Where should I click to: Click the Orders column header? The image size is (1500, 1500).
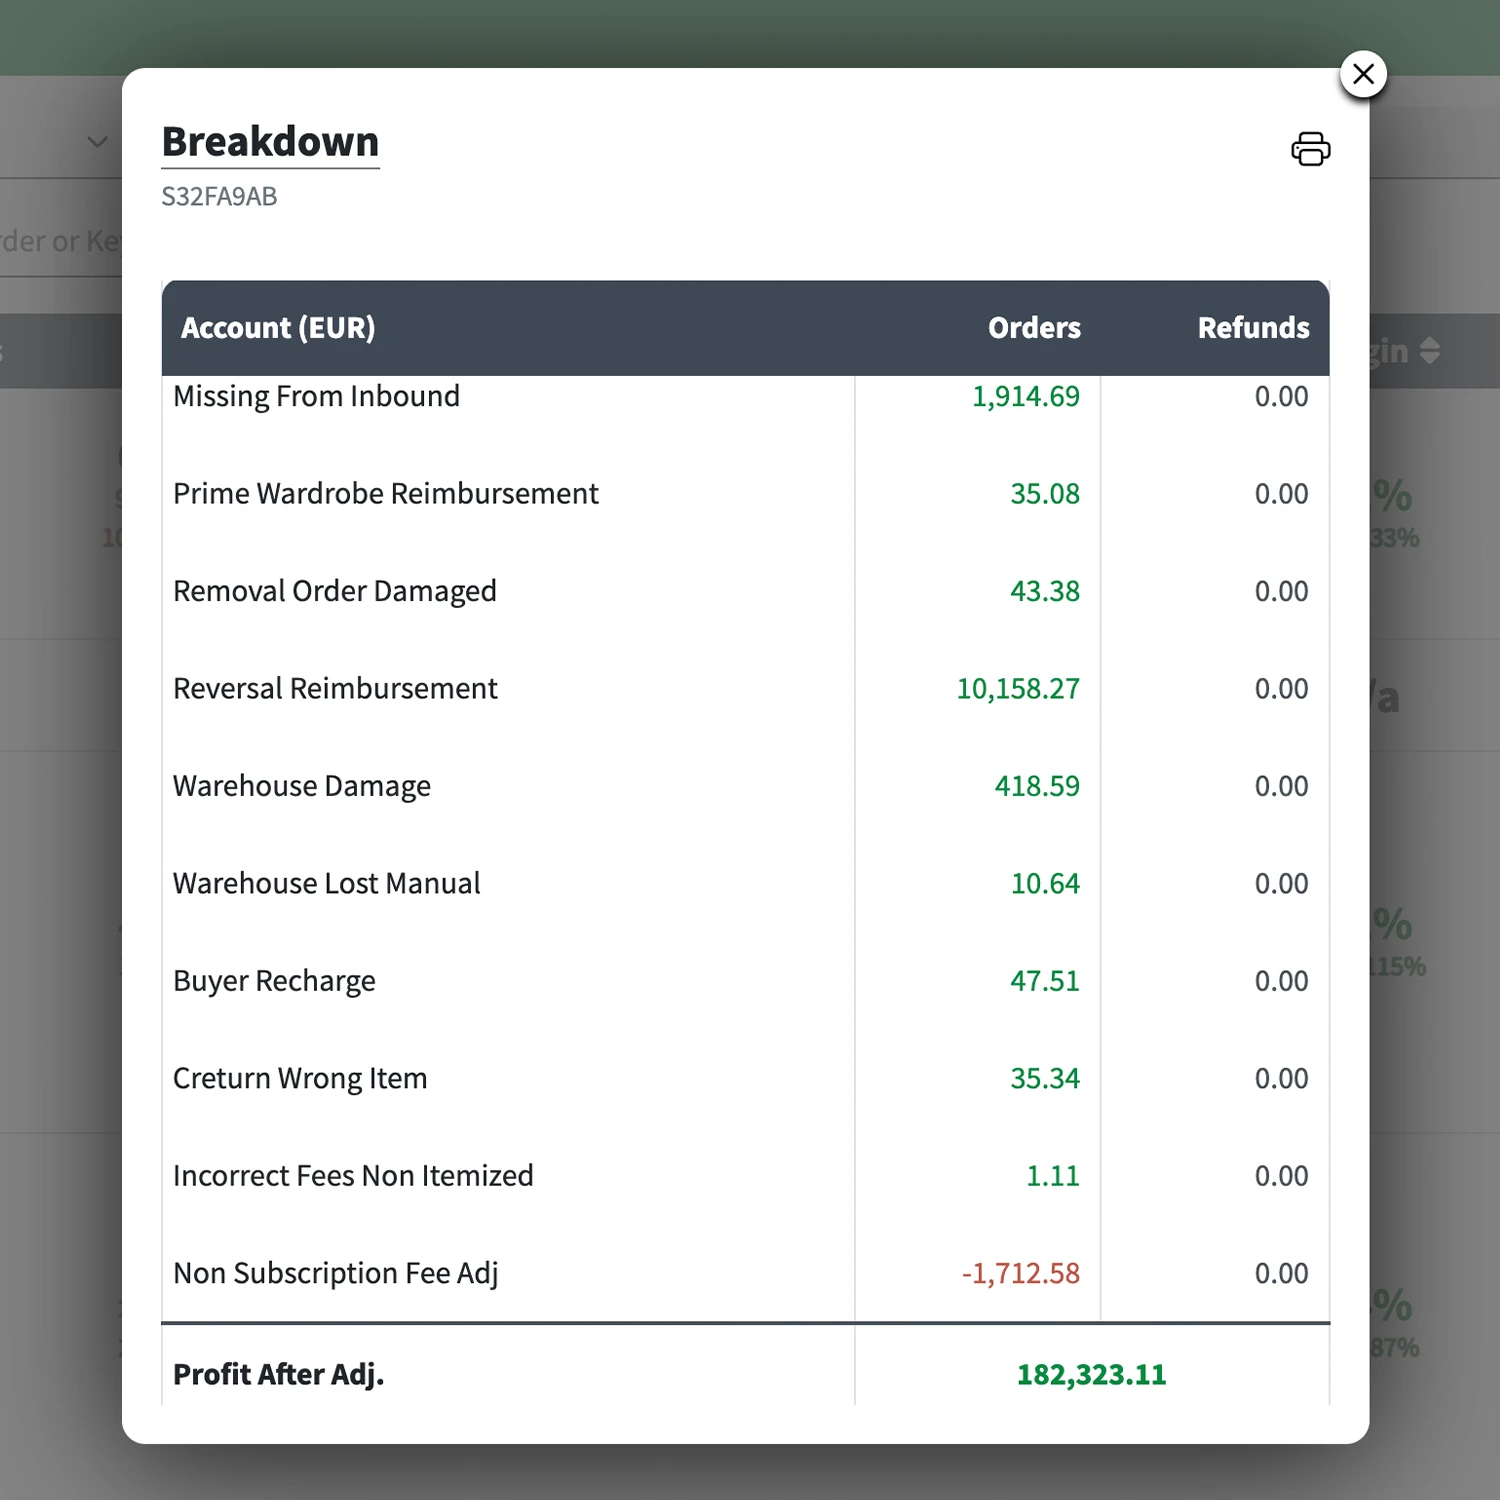coord(1034,328)
